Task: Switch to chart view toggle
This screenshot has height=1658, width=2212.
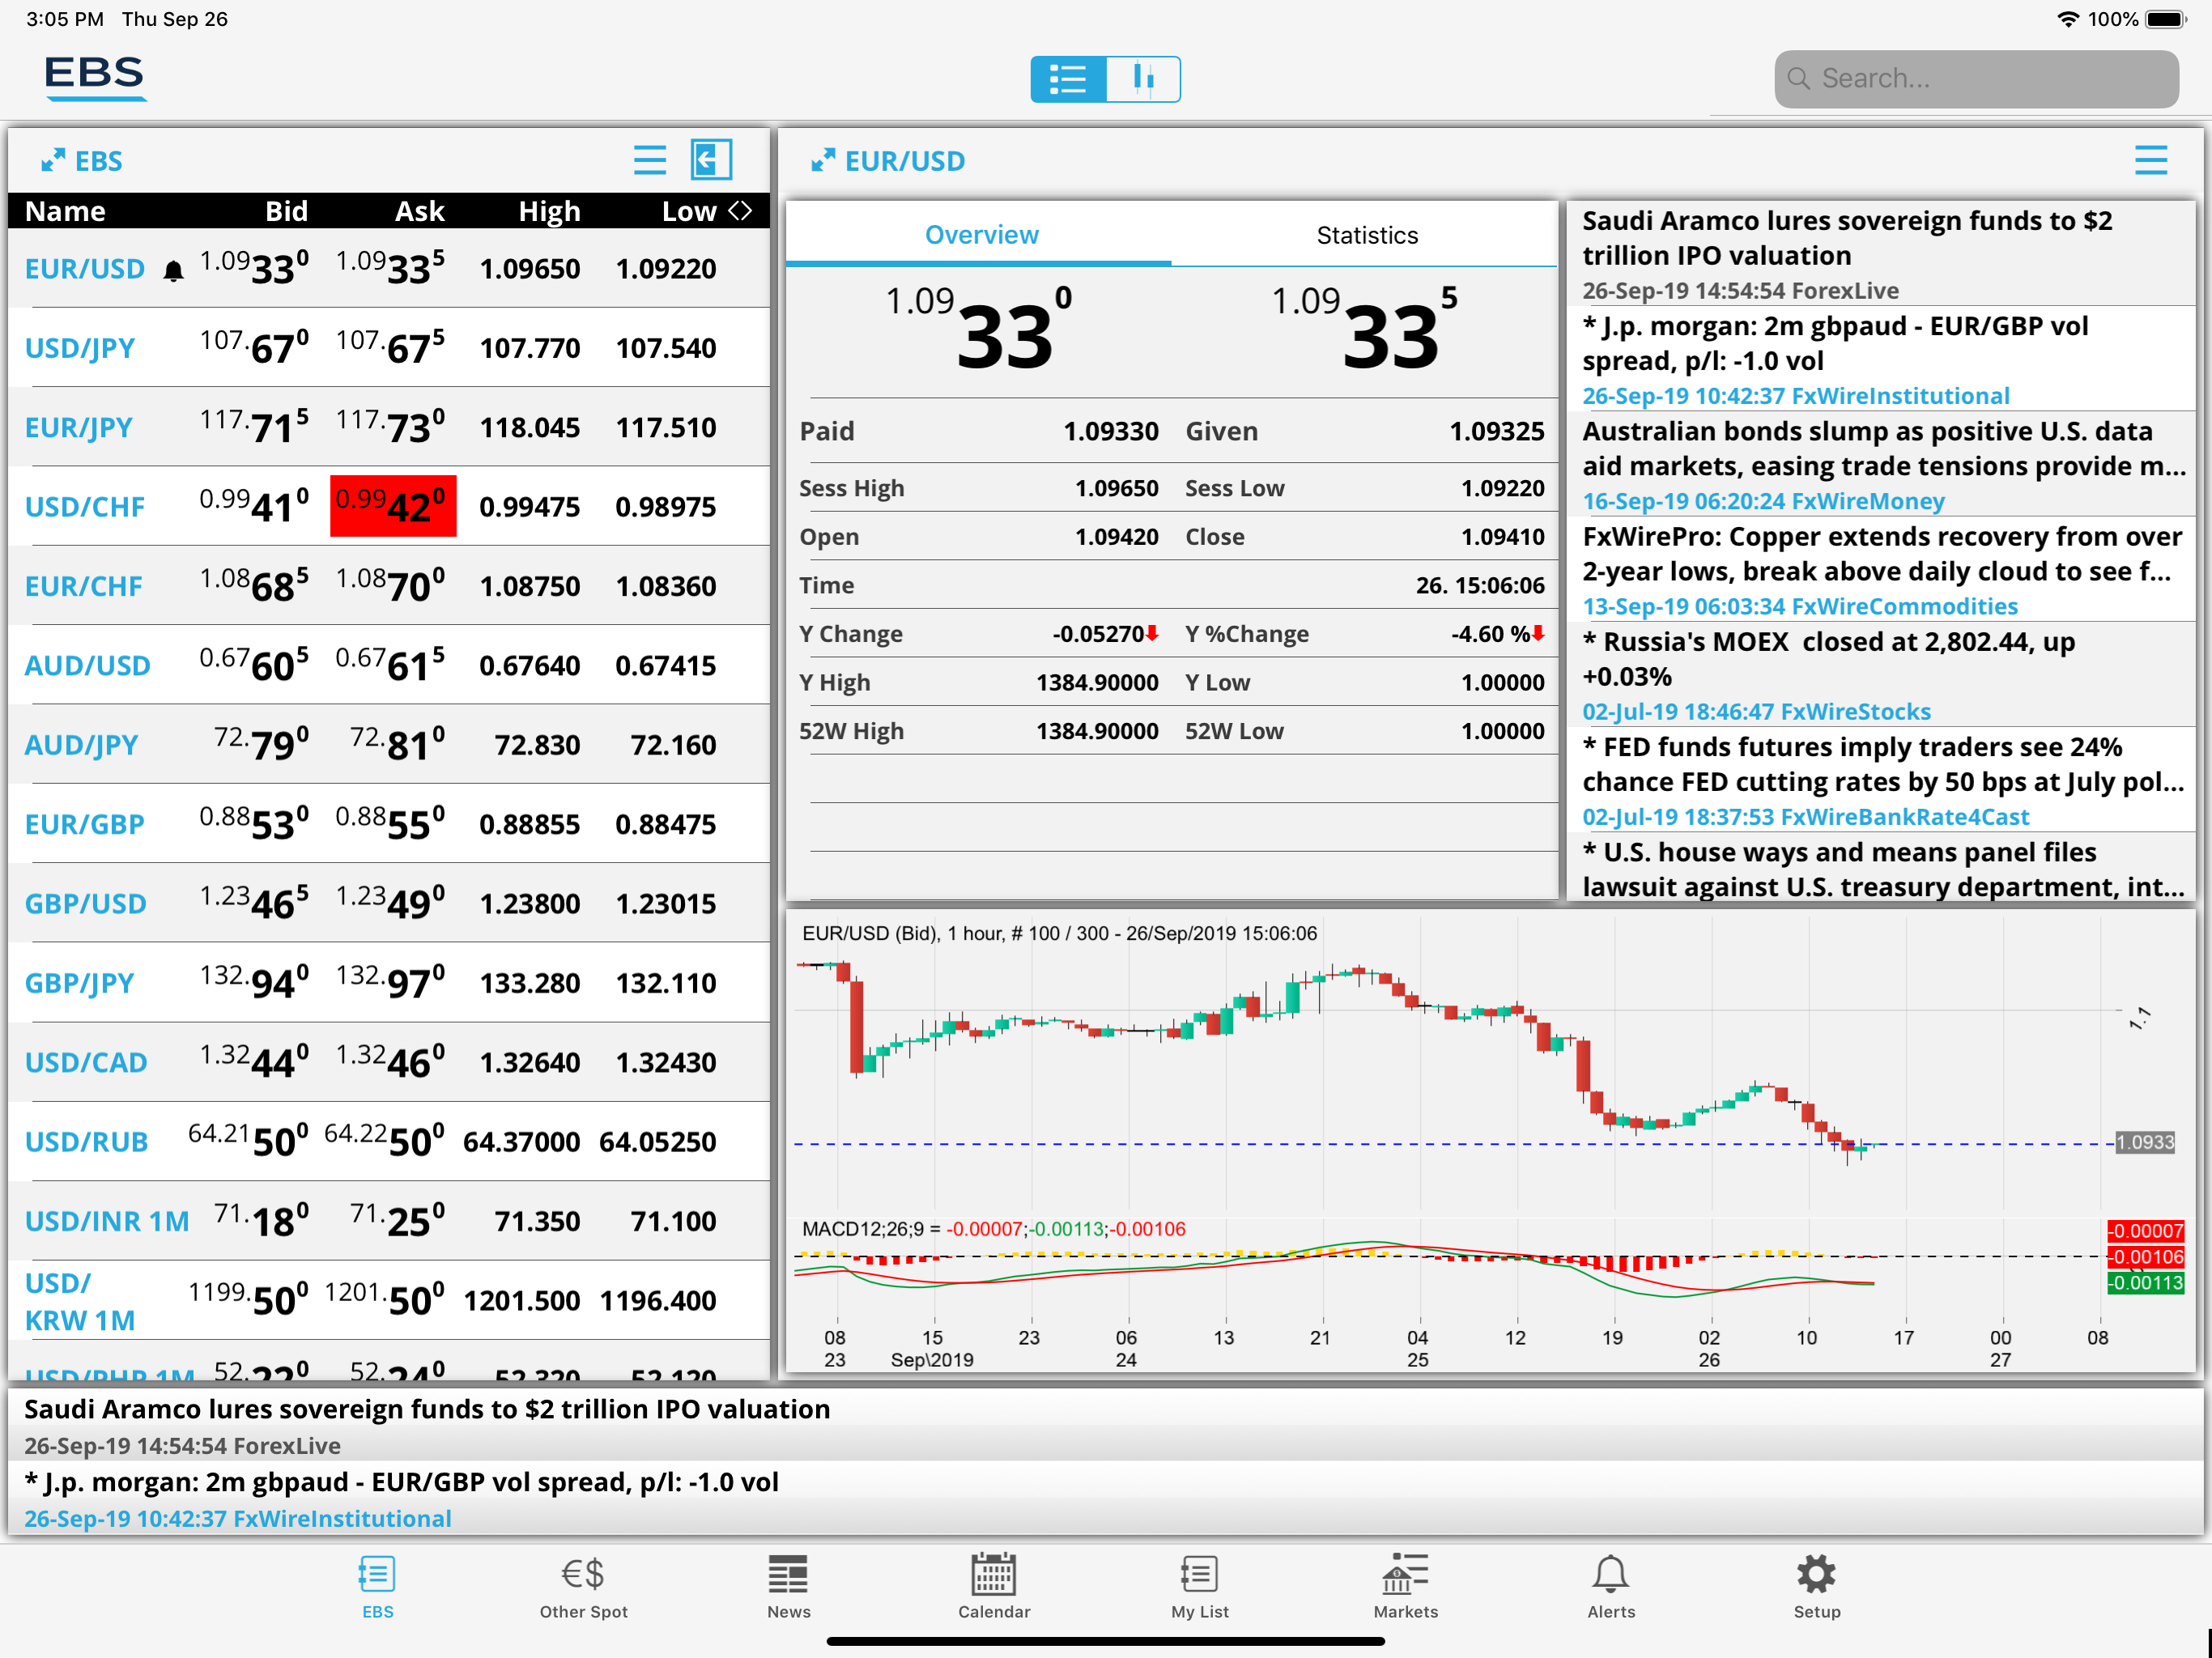Action: 1143,79
